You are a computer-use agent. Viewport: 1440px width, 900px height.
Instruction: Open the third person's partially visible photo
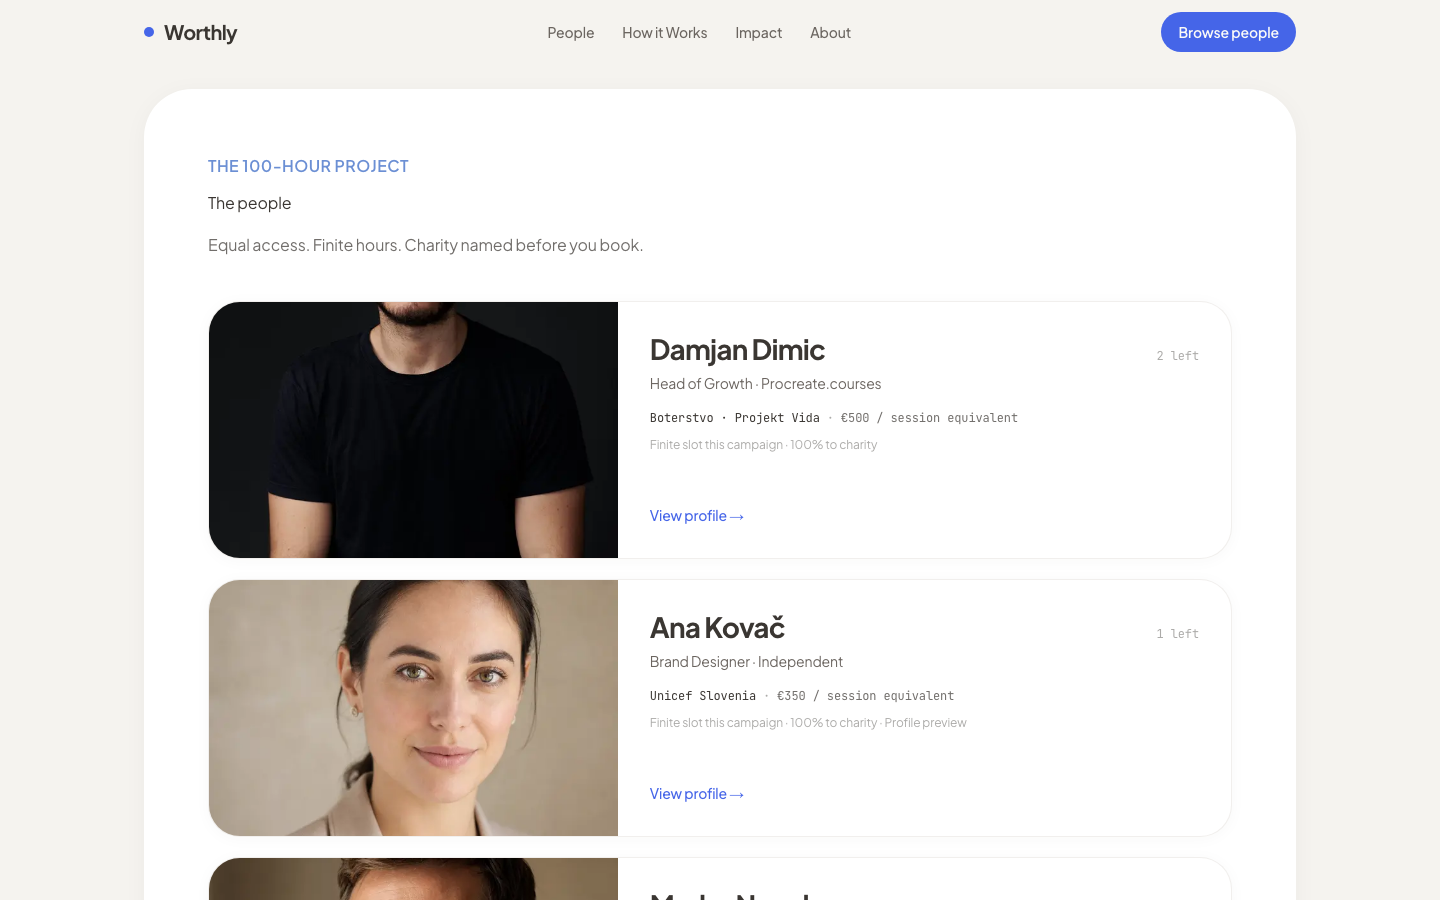pos(413,879)
